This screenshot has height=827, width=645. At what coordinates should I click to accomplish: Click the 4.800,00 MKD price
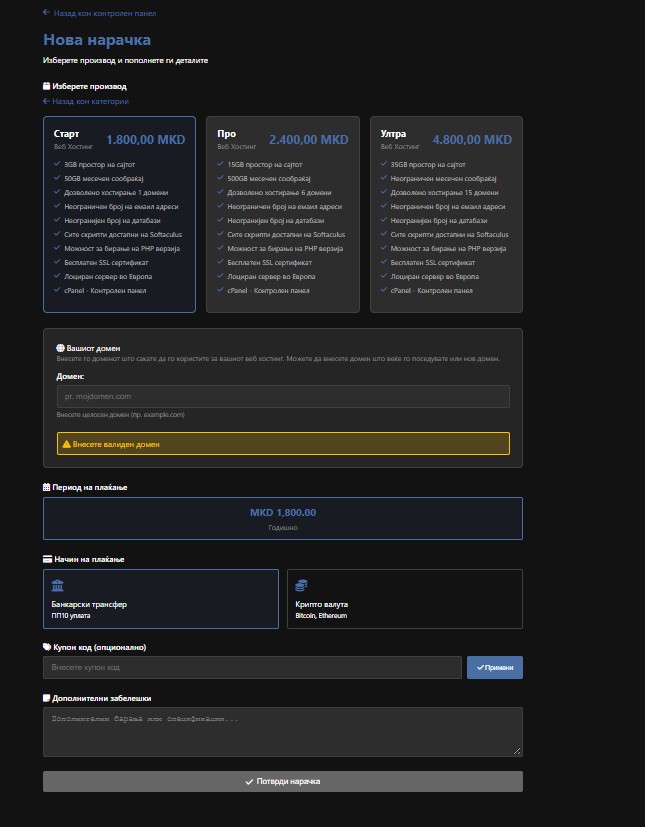(x=472, y=140)
